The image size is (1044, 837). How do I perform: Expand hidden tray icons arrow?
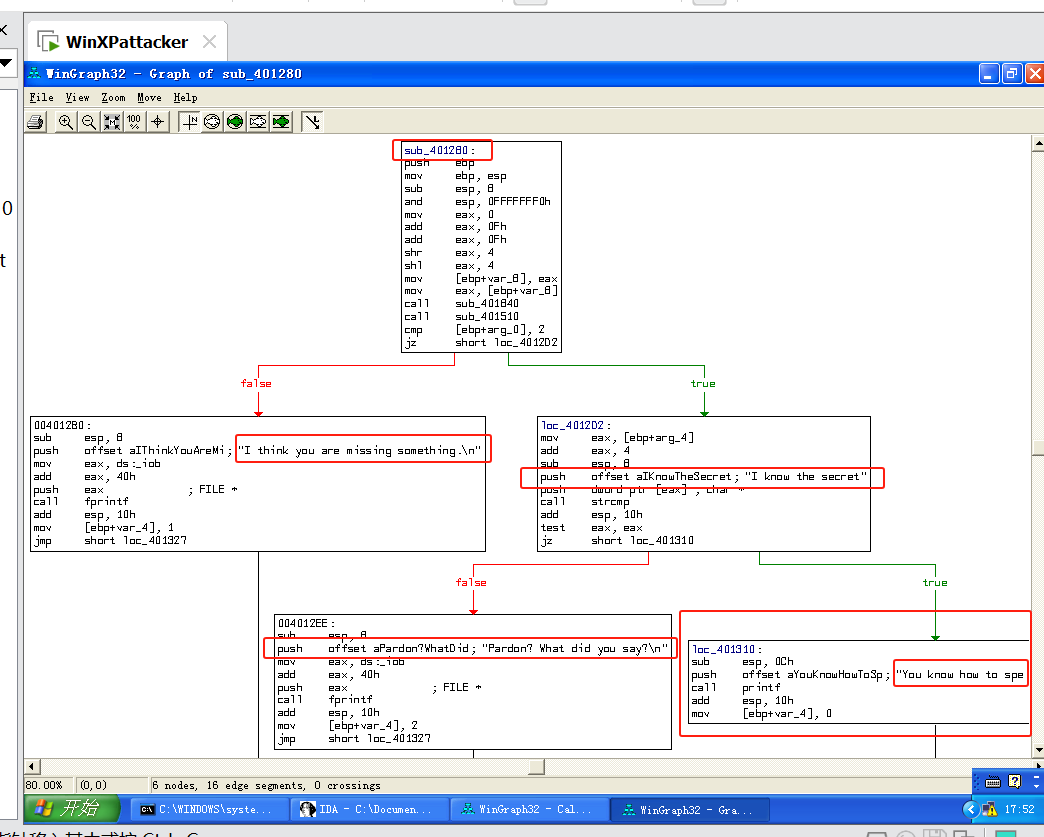[x=971, y=809]
